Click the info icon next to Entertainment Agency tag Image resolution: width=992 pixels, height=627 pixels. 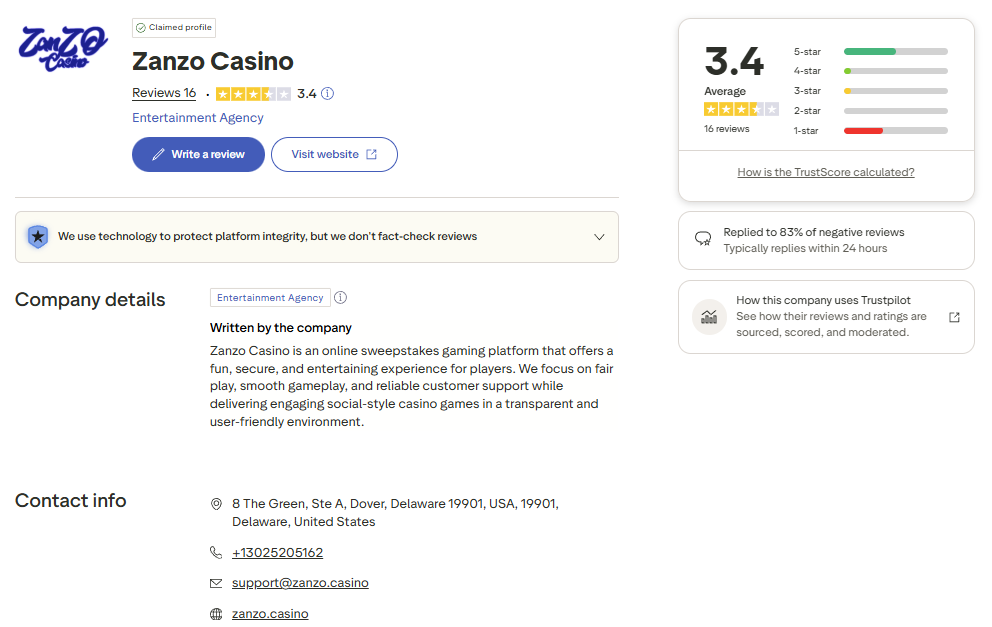click(340, 298)
